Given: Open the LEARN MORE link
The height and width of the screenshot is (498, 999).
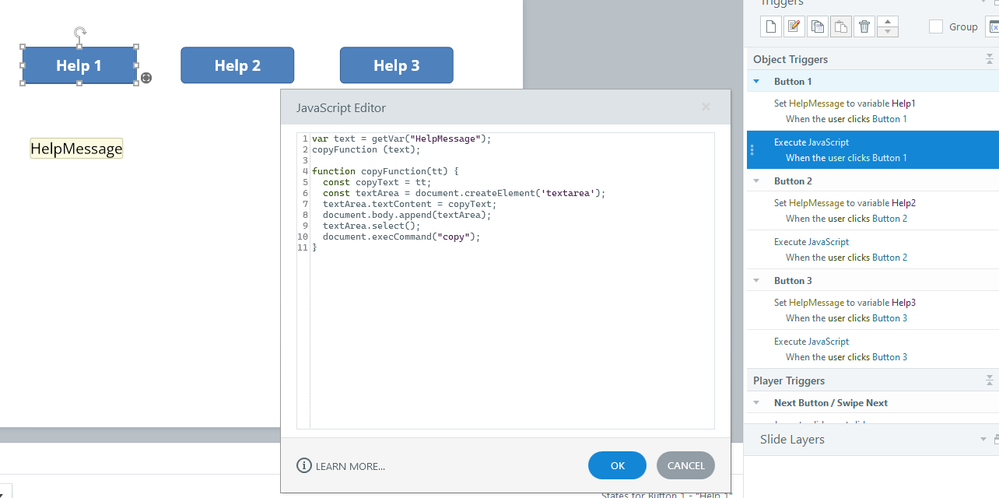Looking at the screenshot, I should (350, 466).
